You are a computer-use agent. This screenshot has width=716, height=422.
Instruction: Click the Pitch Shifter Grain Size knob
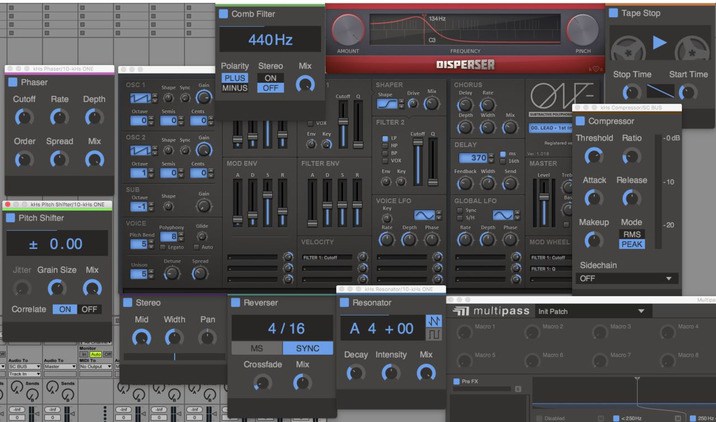[x=57, y=288]
